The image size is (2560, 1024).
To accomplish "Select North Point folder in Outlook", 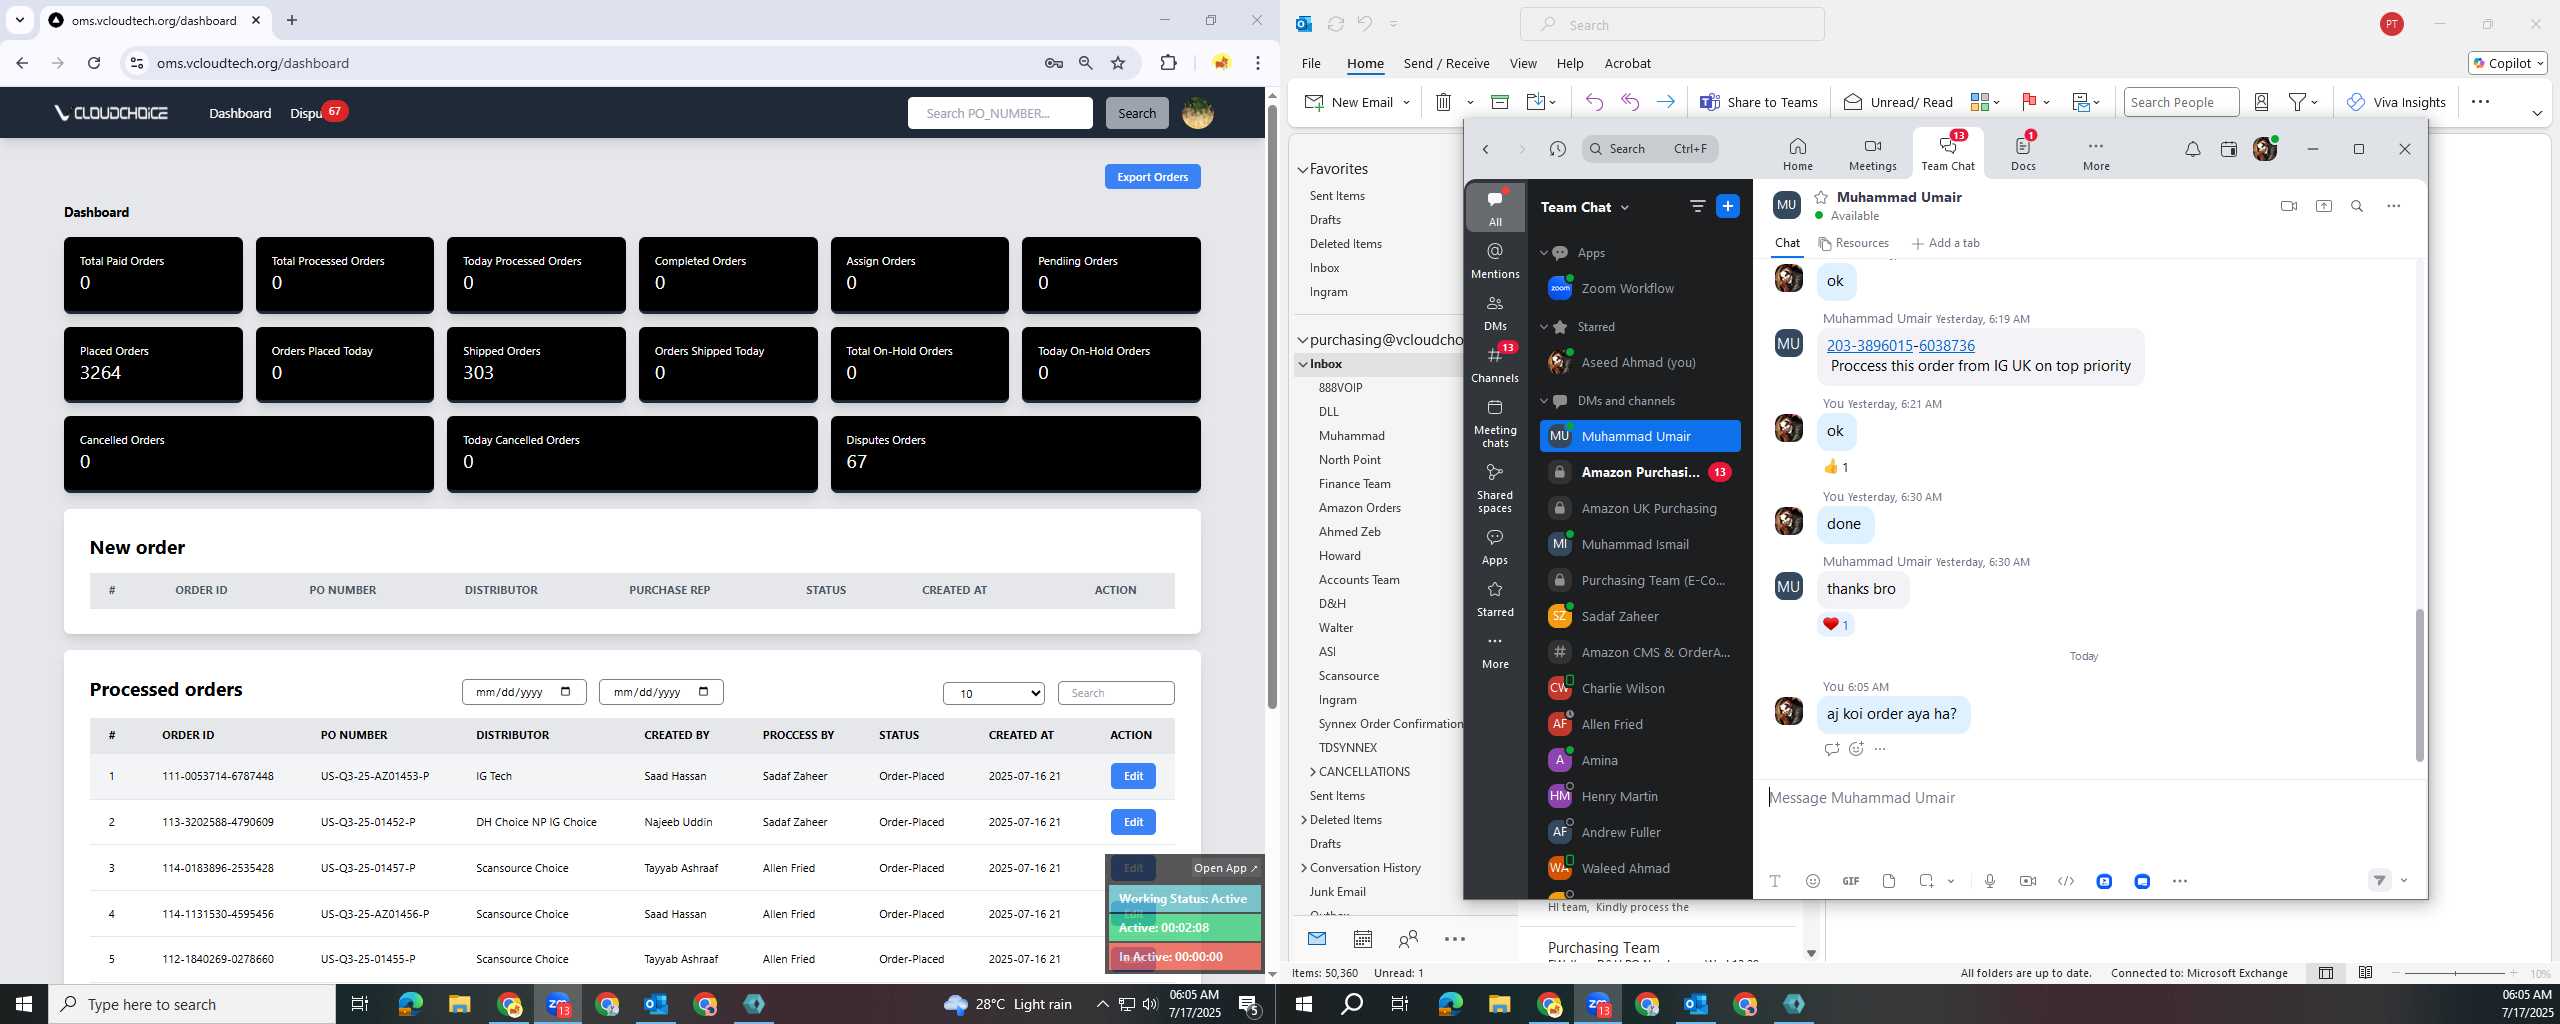I will click(1349, 460).
